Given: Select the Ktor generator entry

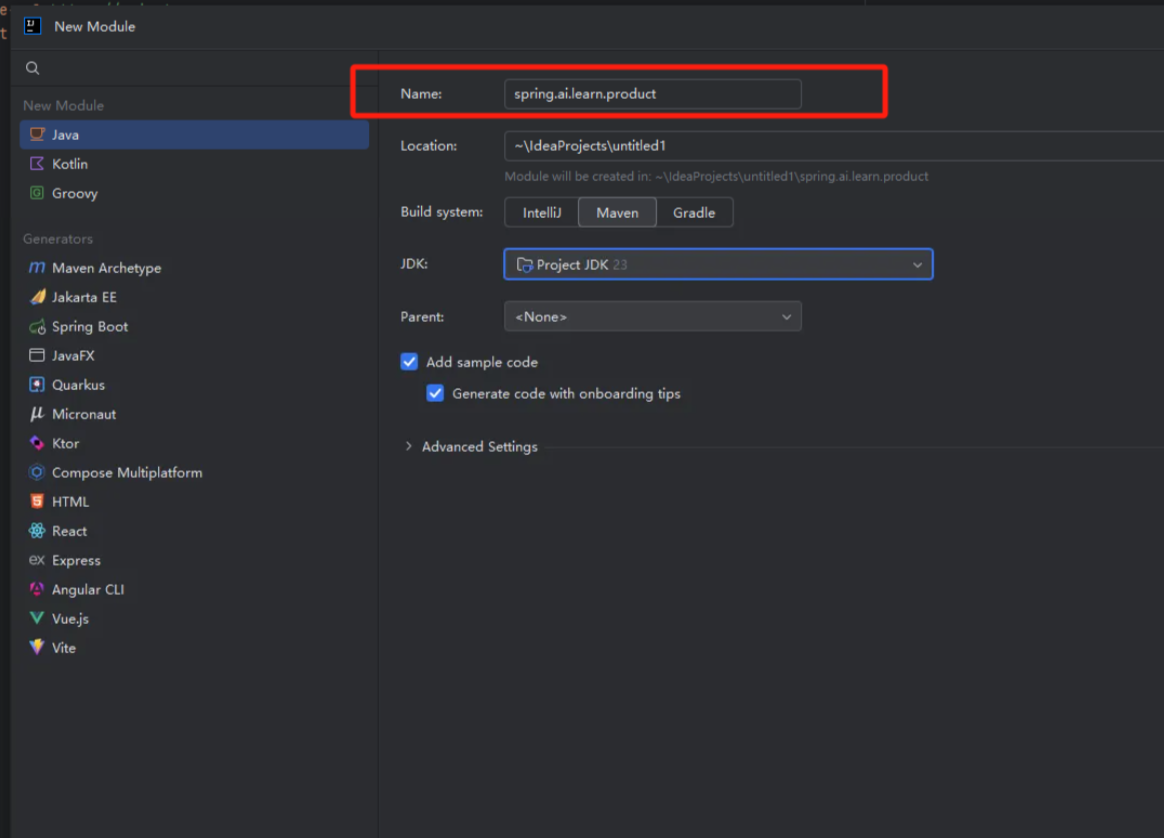Looking at the screenshot, I should 194,443.
